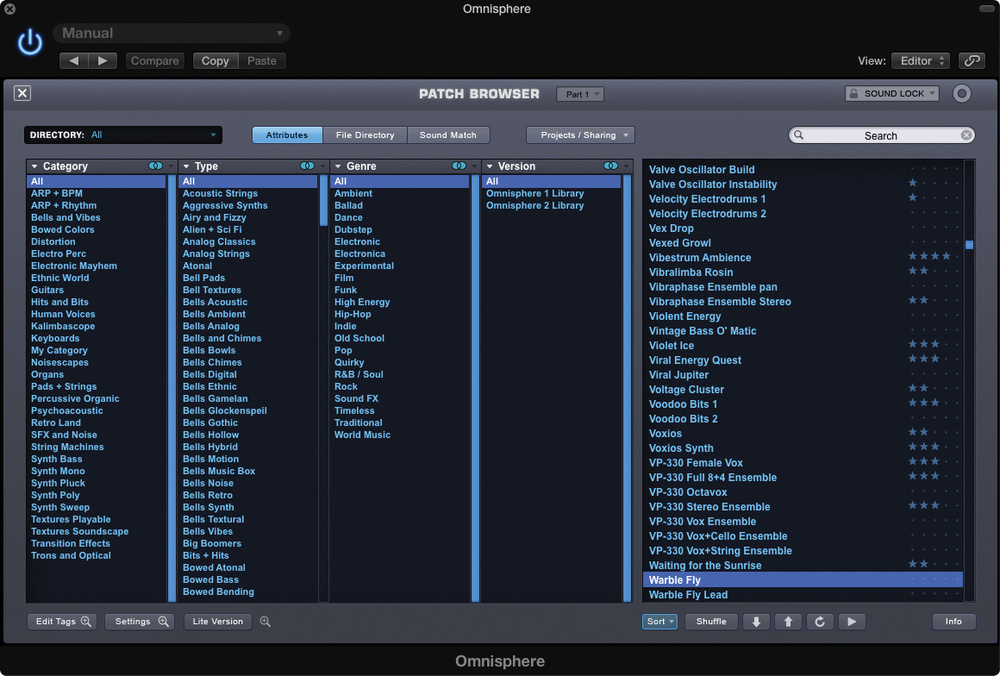Toggle Type column link icon

[307, 166]
